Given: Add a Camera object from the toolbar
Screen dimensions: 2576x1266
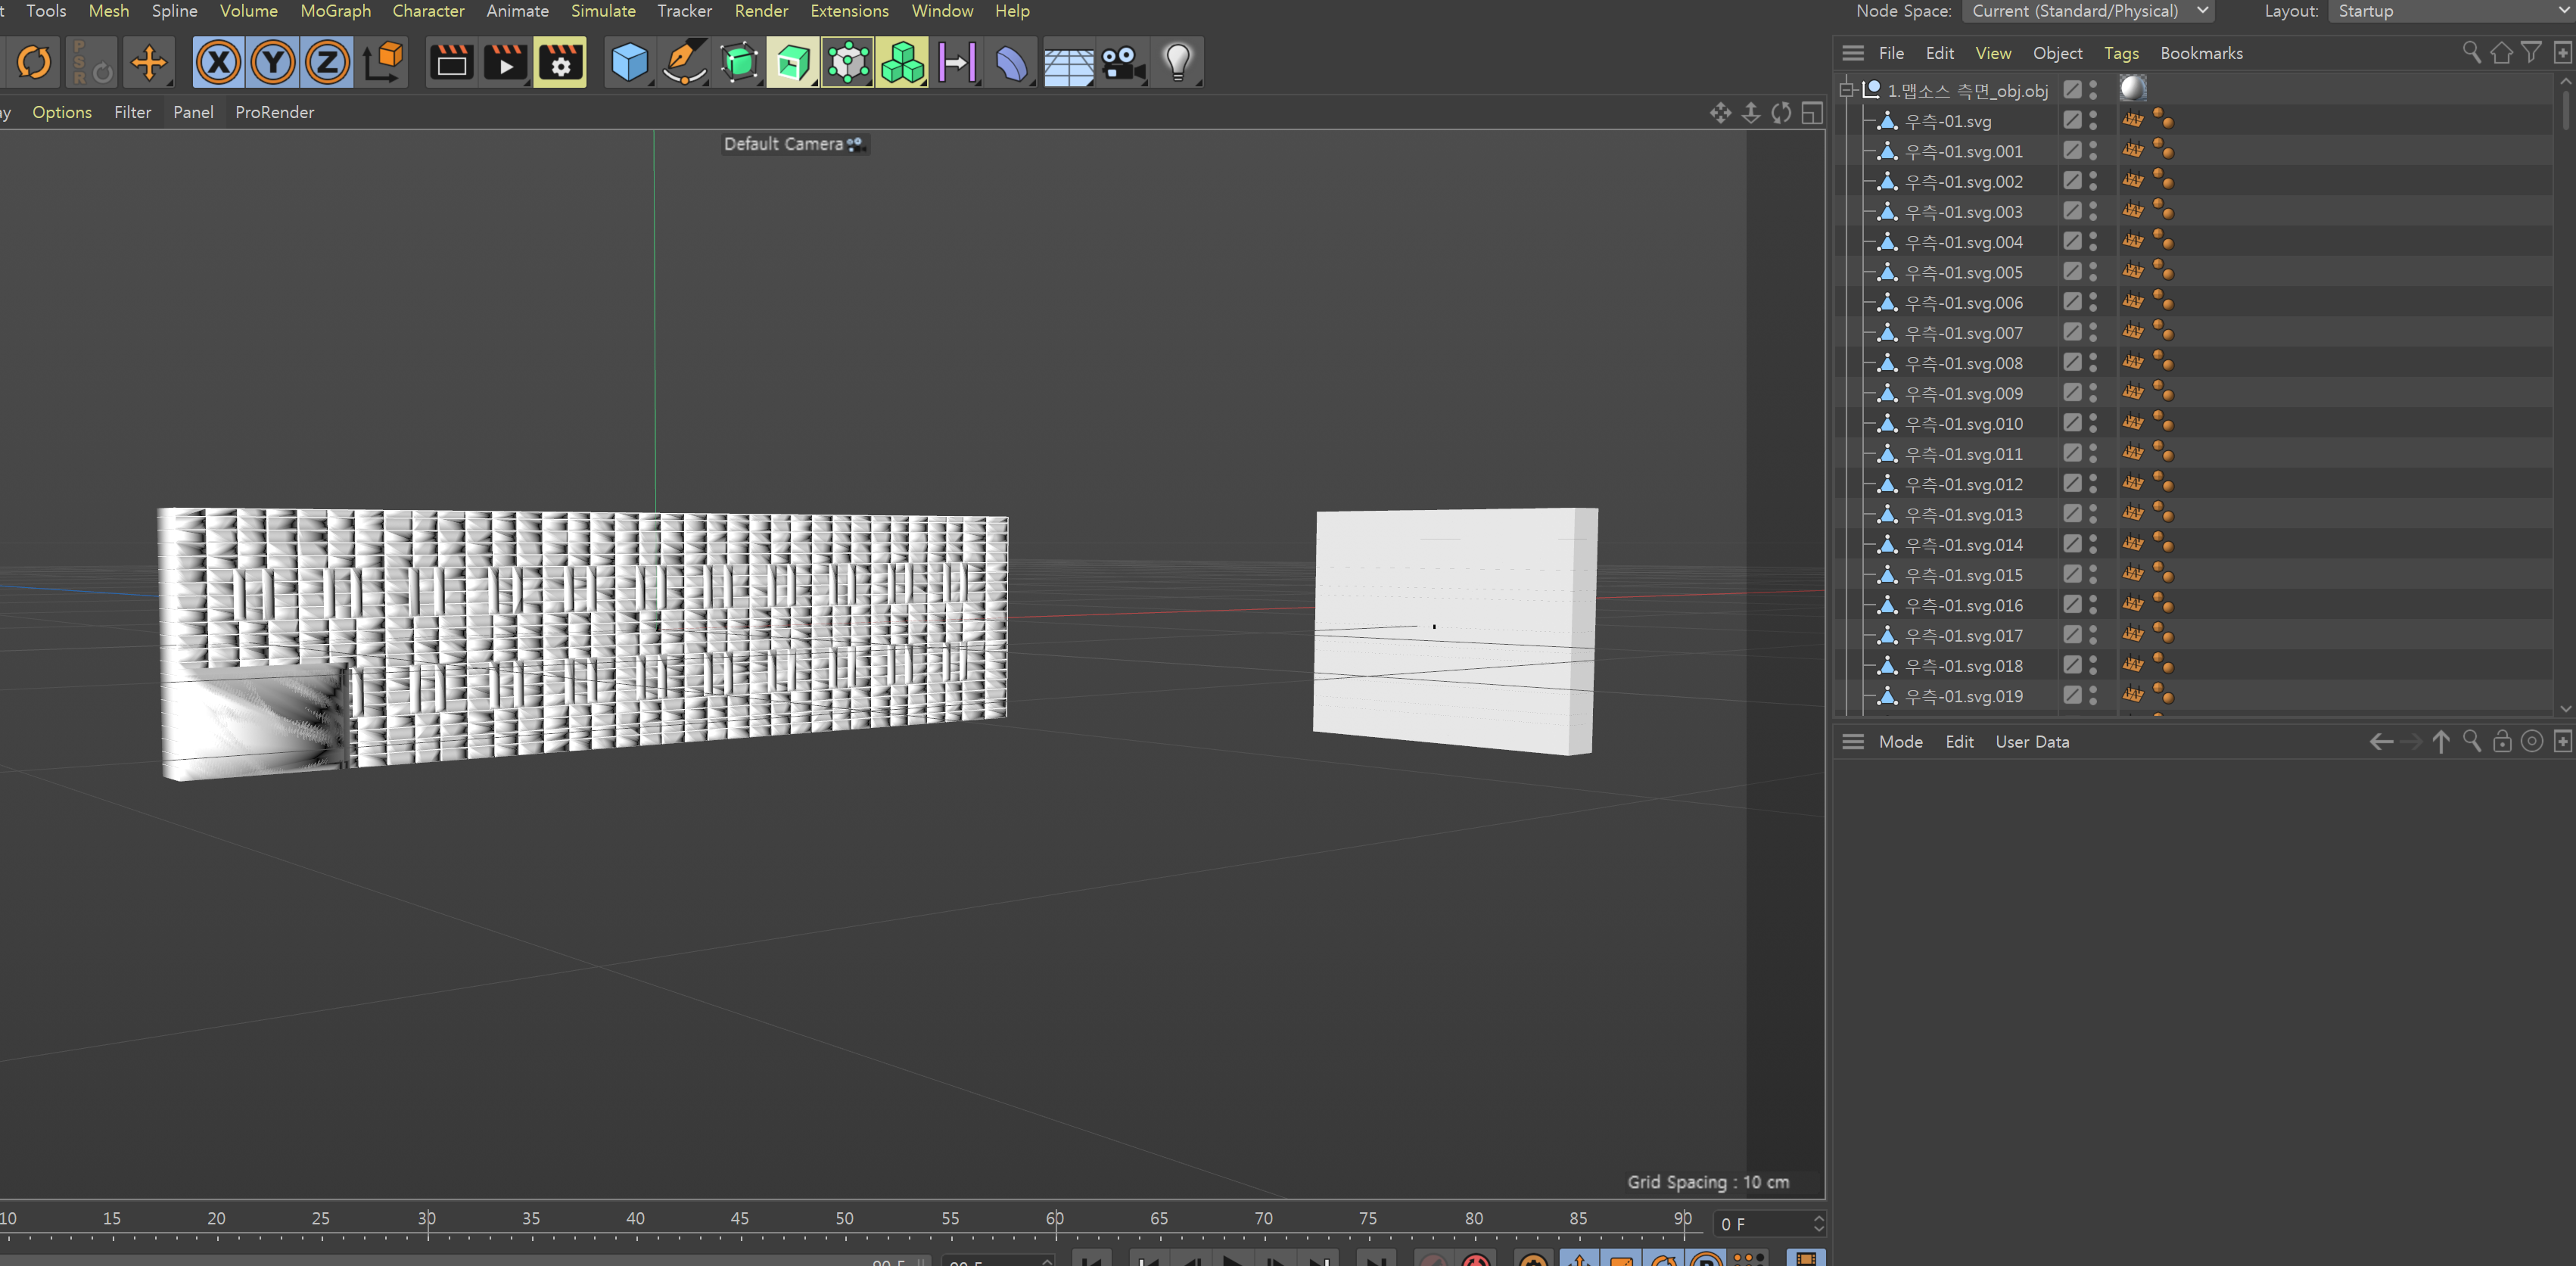Looking at the screenshot, I should point(1122,63).
